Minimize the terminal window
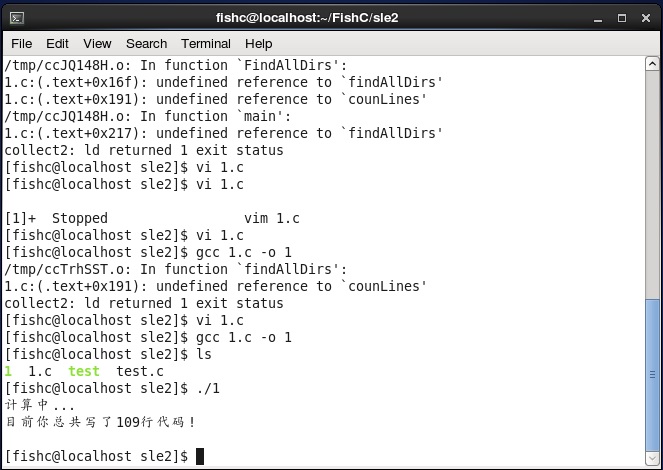Screen dimensions: 663x470 597,19
